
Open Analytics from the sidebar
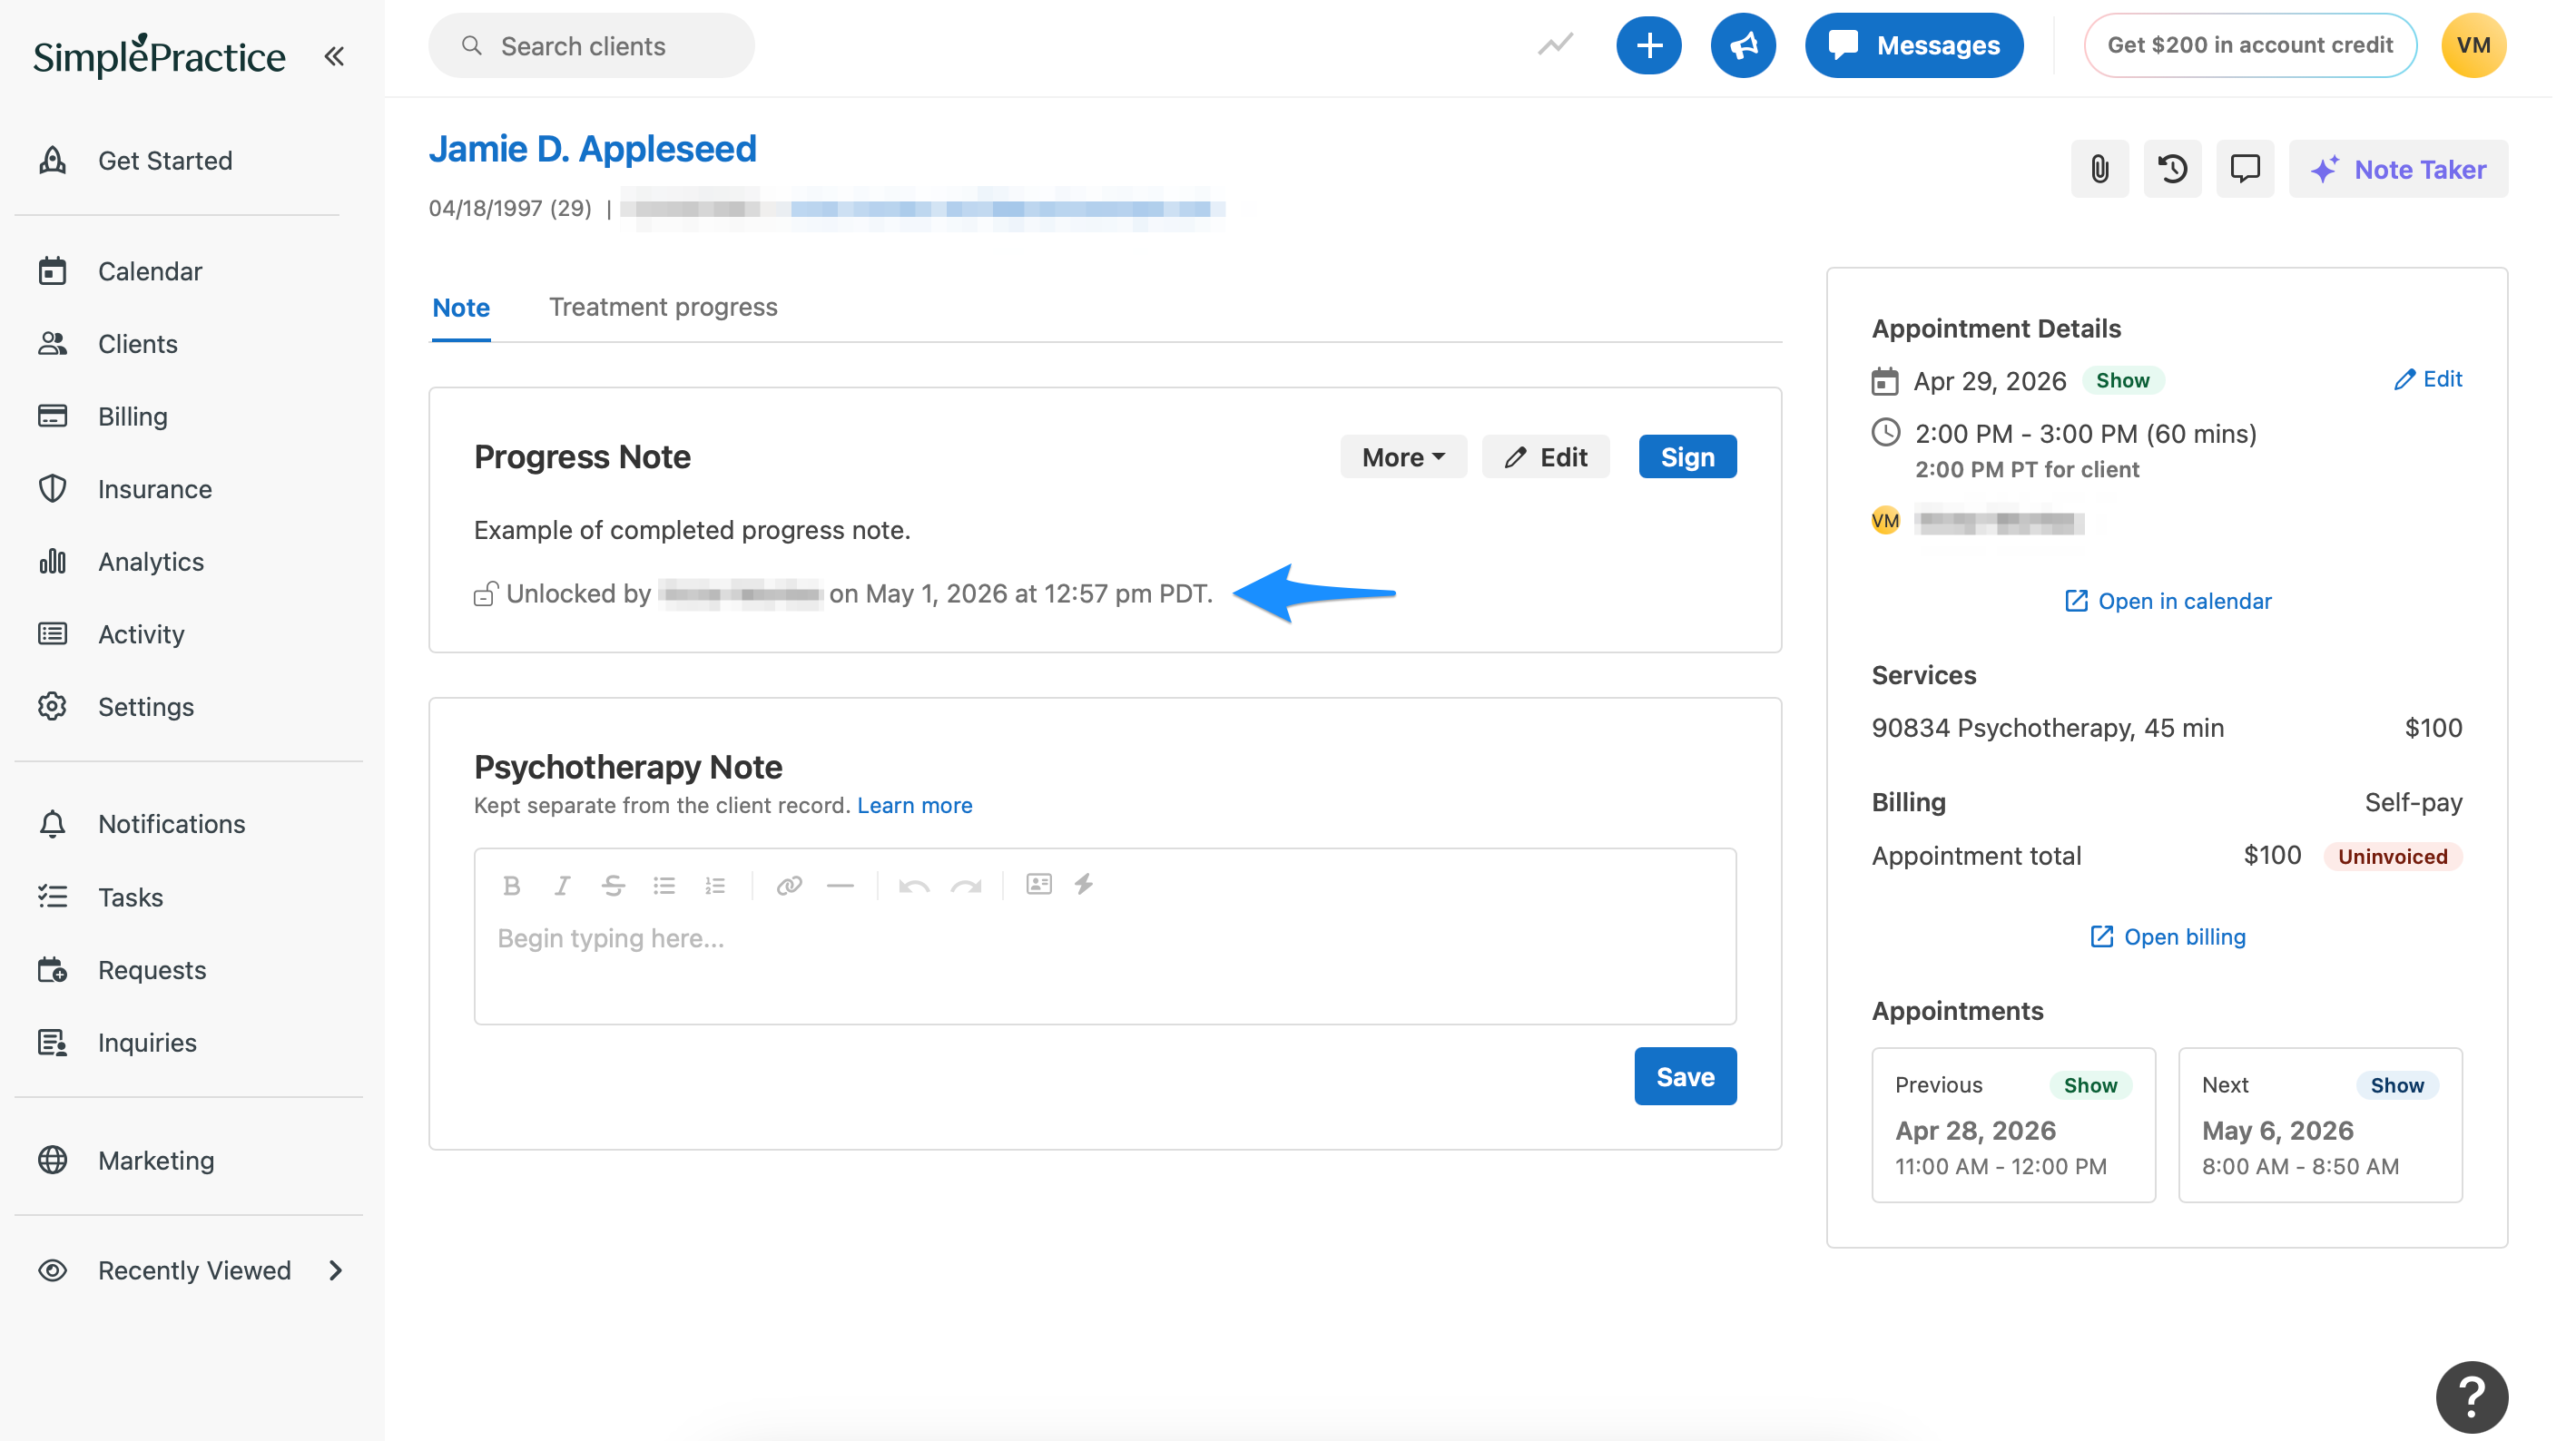point(150,562)
